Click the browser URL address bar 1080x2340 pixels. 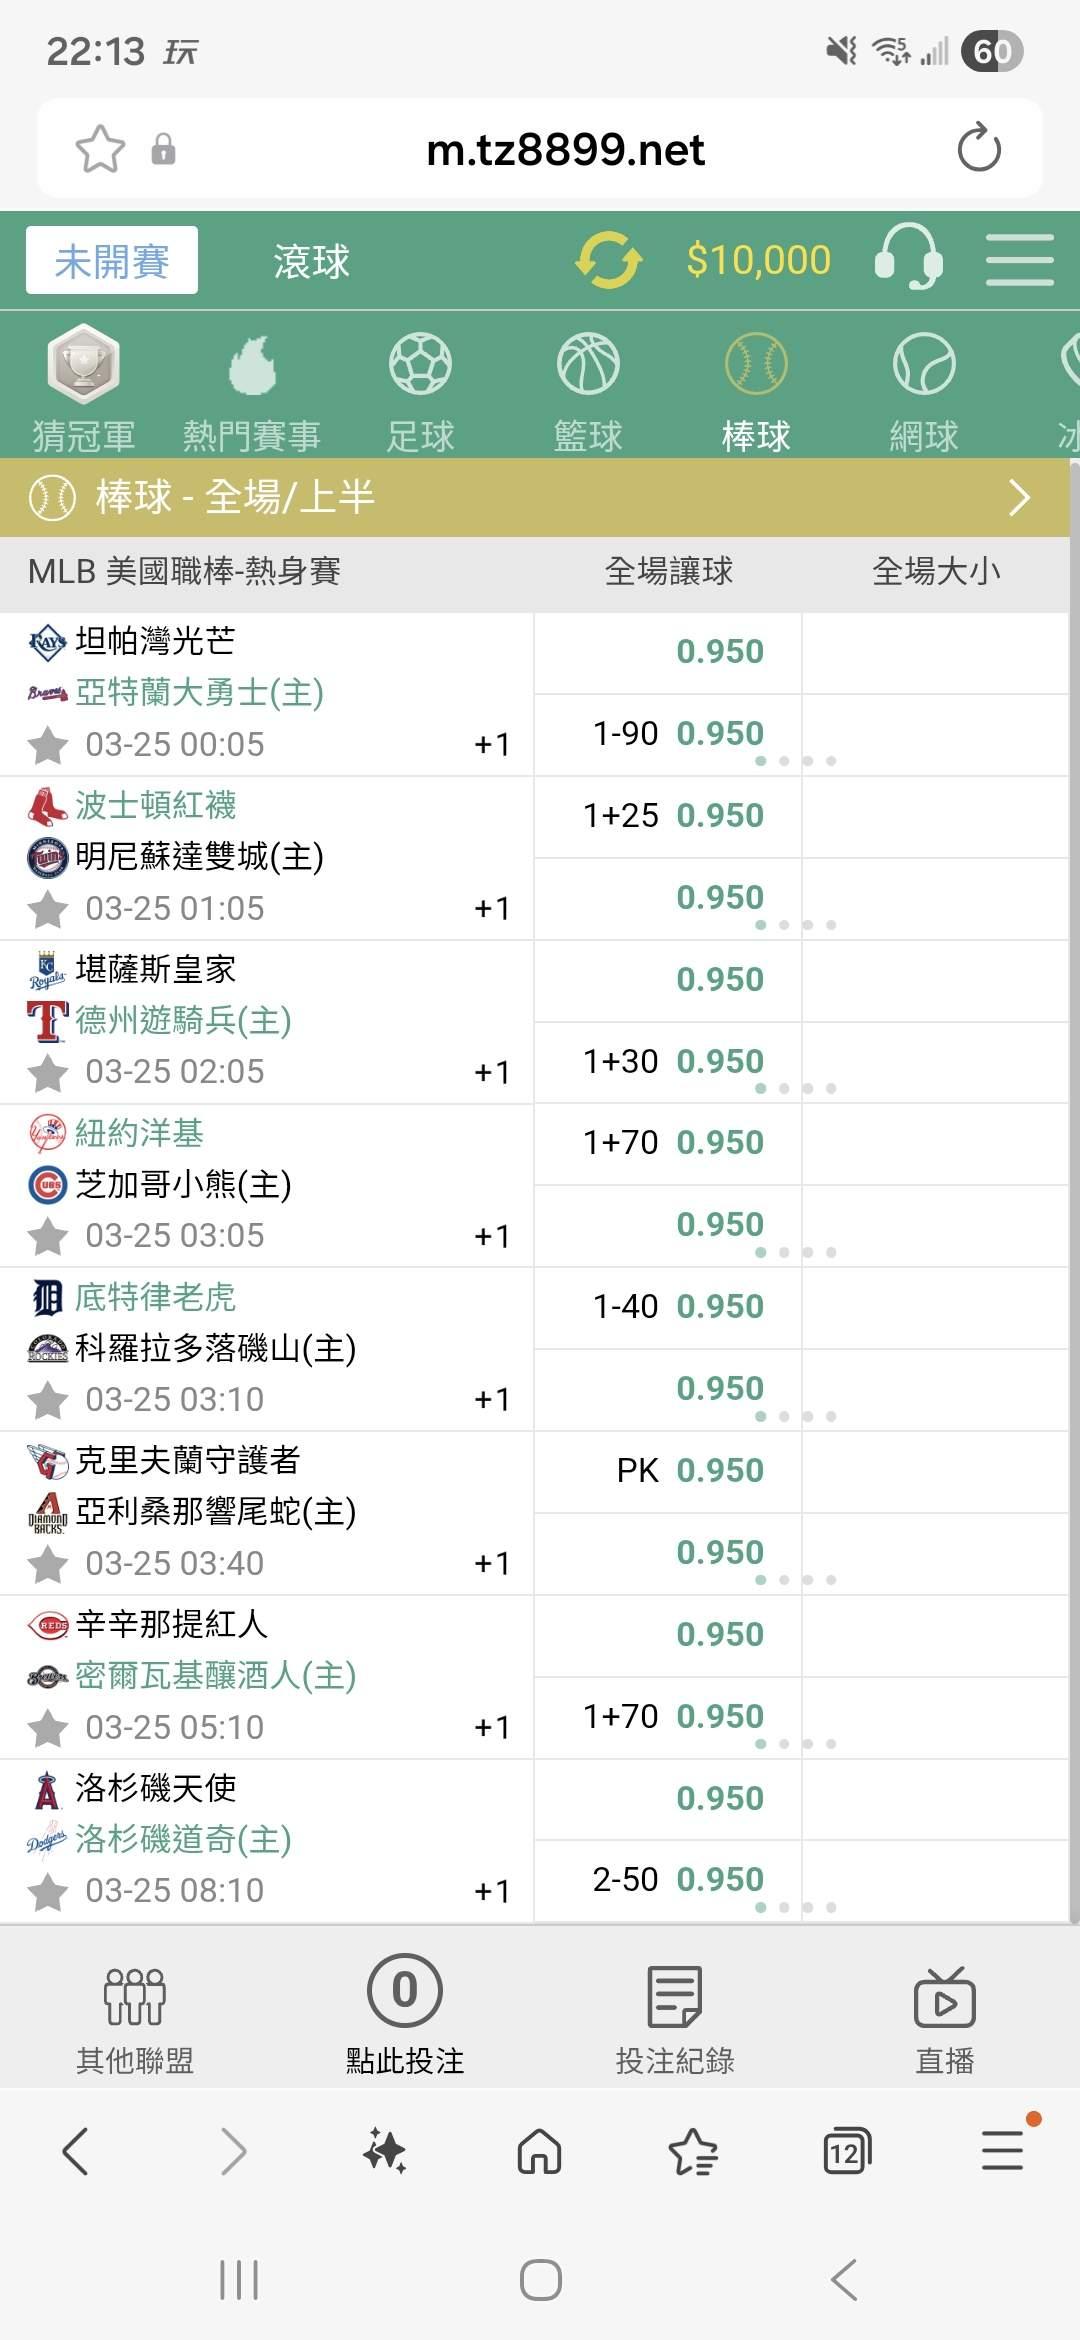pyautogui.click(x=565, y=150)
